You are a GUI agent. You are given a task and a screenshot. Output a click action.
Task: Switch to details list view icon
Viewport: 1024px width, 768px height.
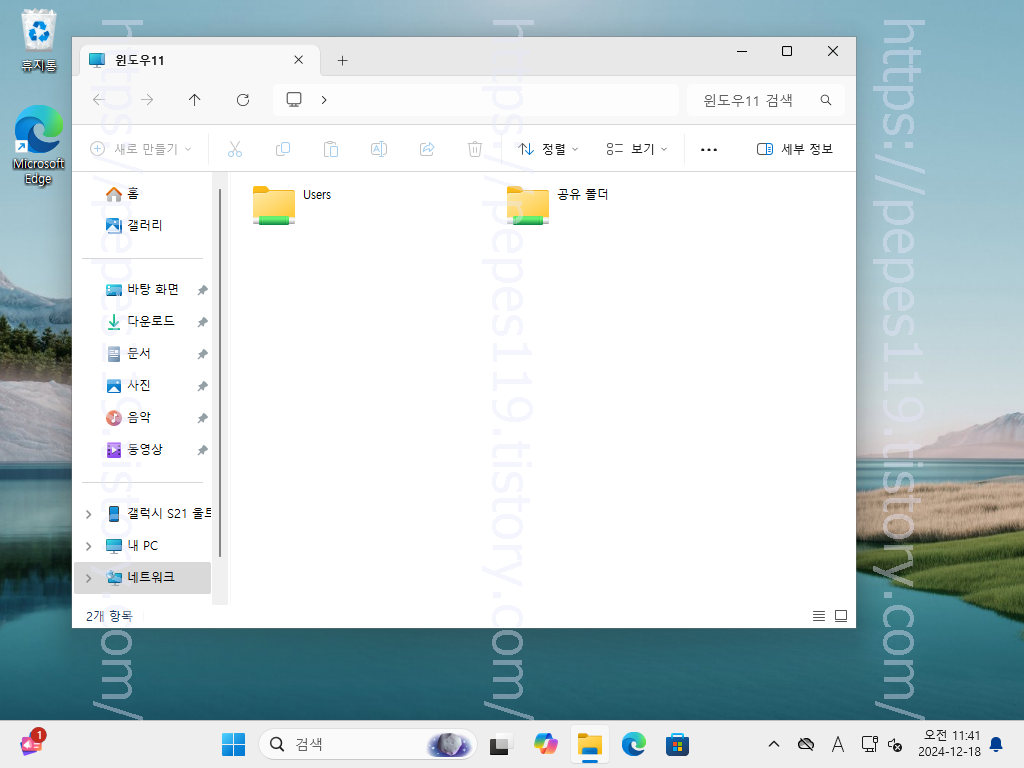click(x=818, y=616)
